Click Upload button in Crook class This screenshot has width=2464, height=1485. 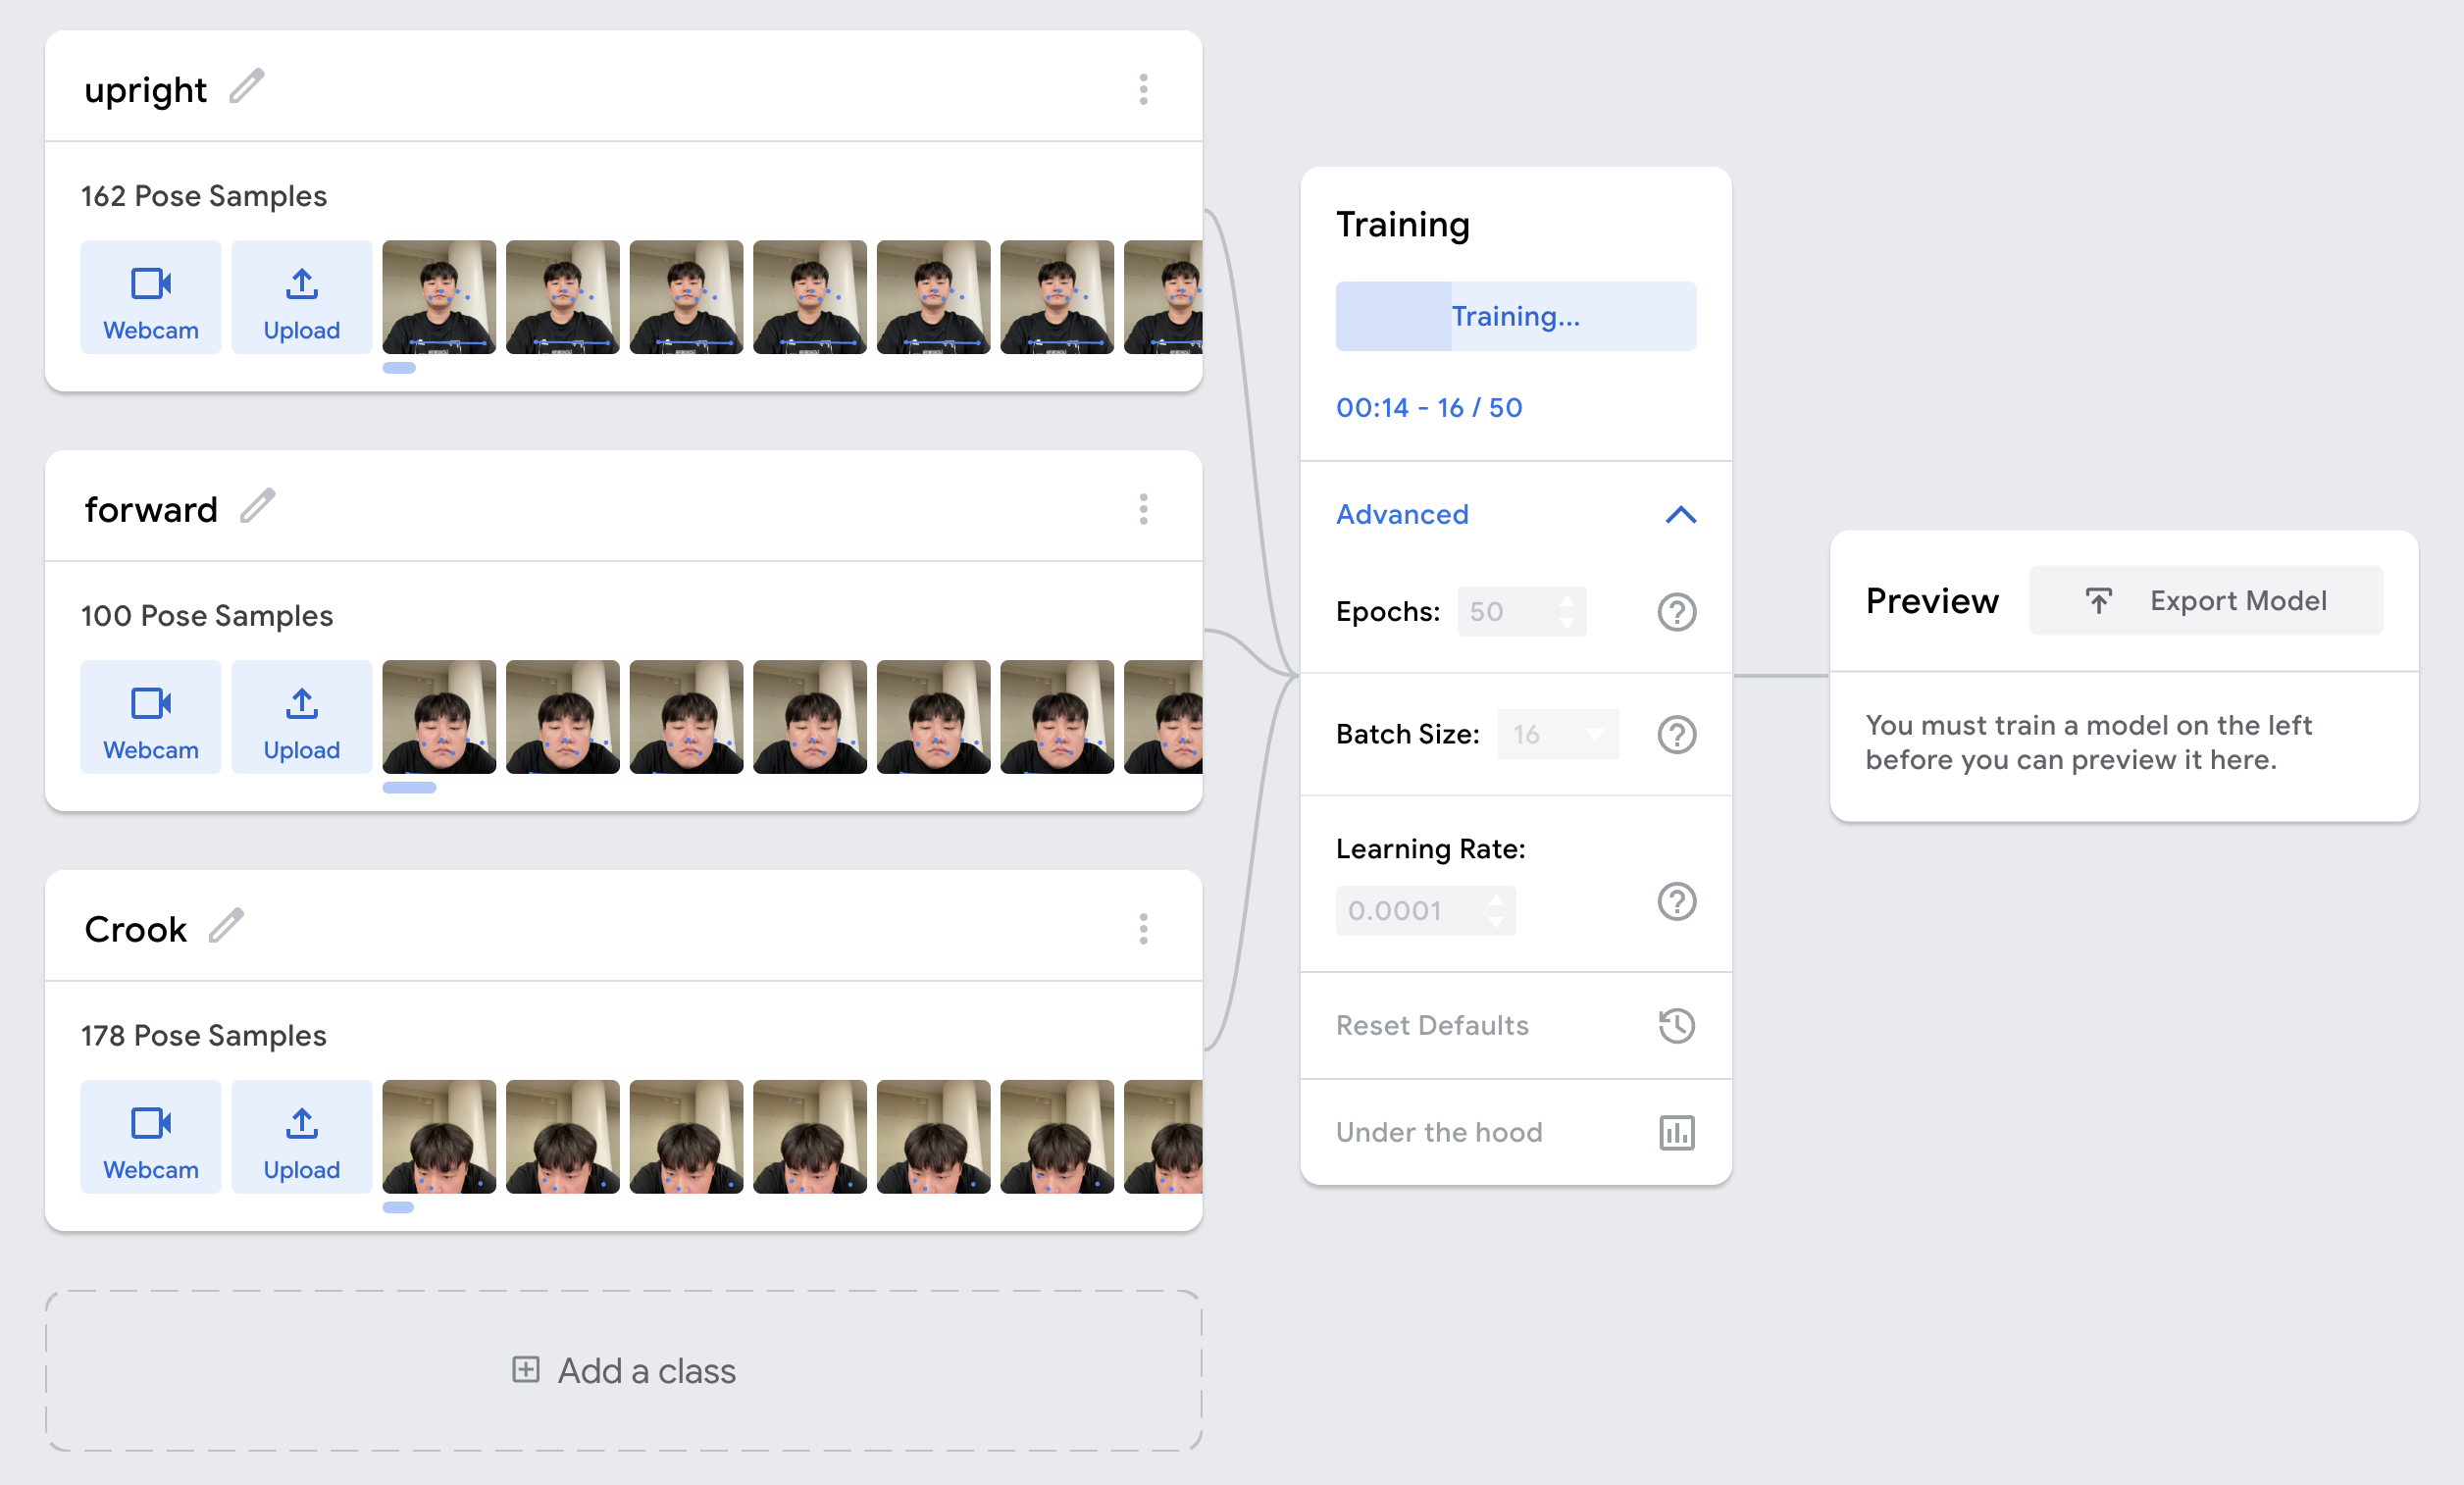tap(301, 1137)
